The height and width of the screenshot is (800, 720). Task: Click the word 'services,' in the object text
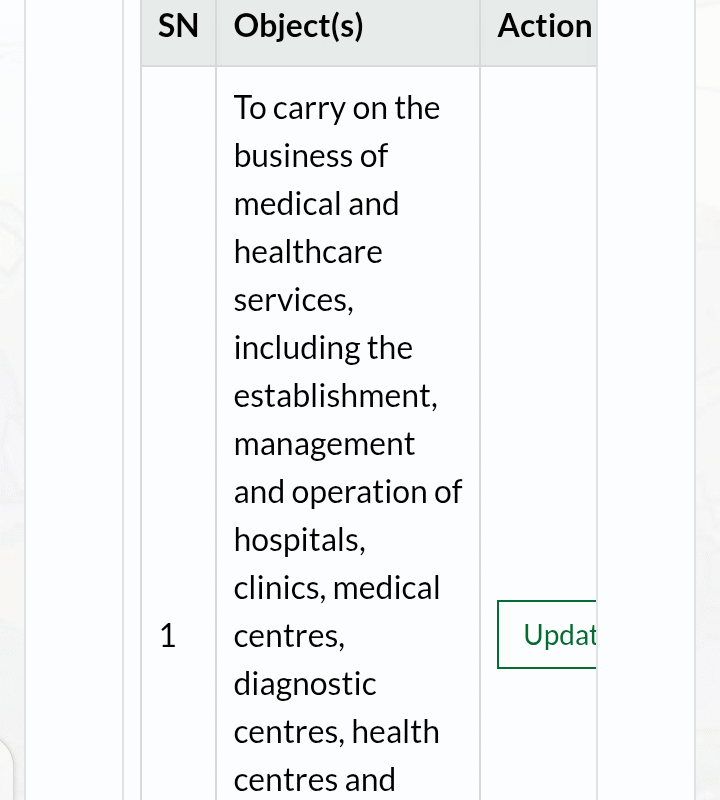pos(293,300)
